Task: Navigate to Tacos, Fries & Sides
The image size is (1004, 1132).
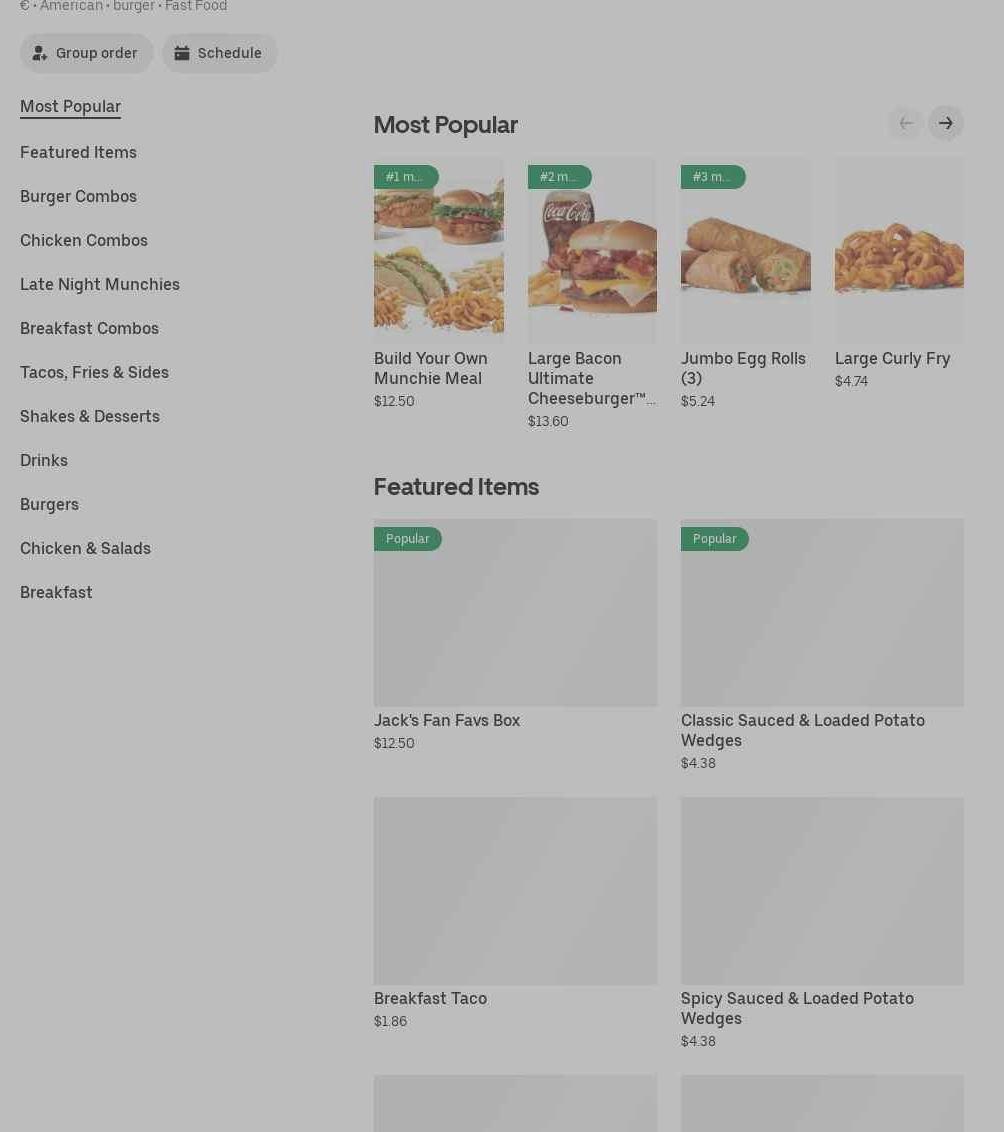Action: (94, 372)
